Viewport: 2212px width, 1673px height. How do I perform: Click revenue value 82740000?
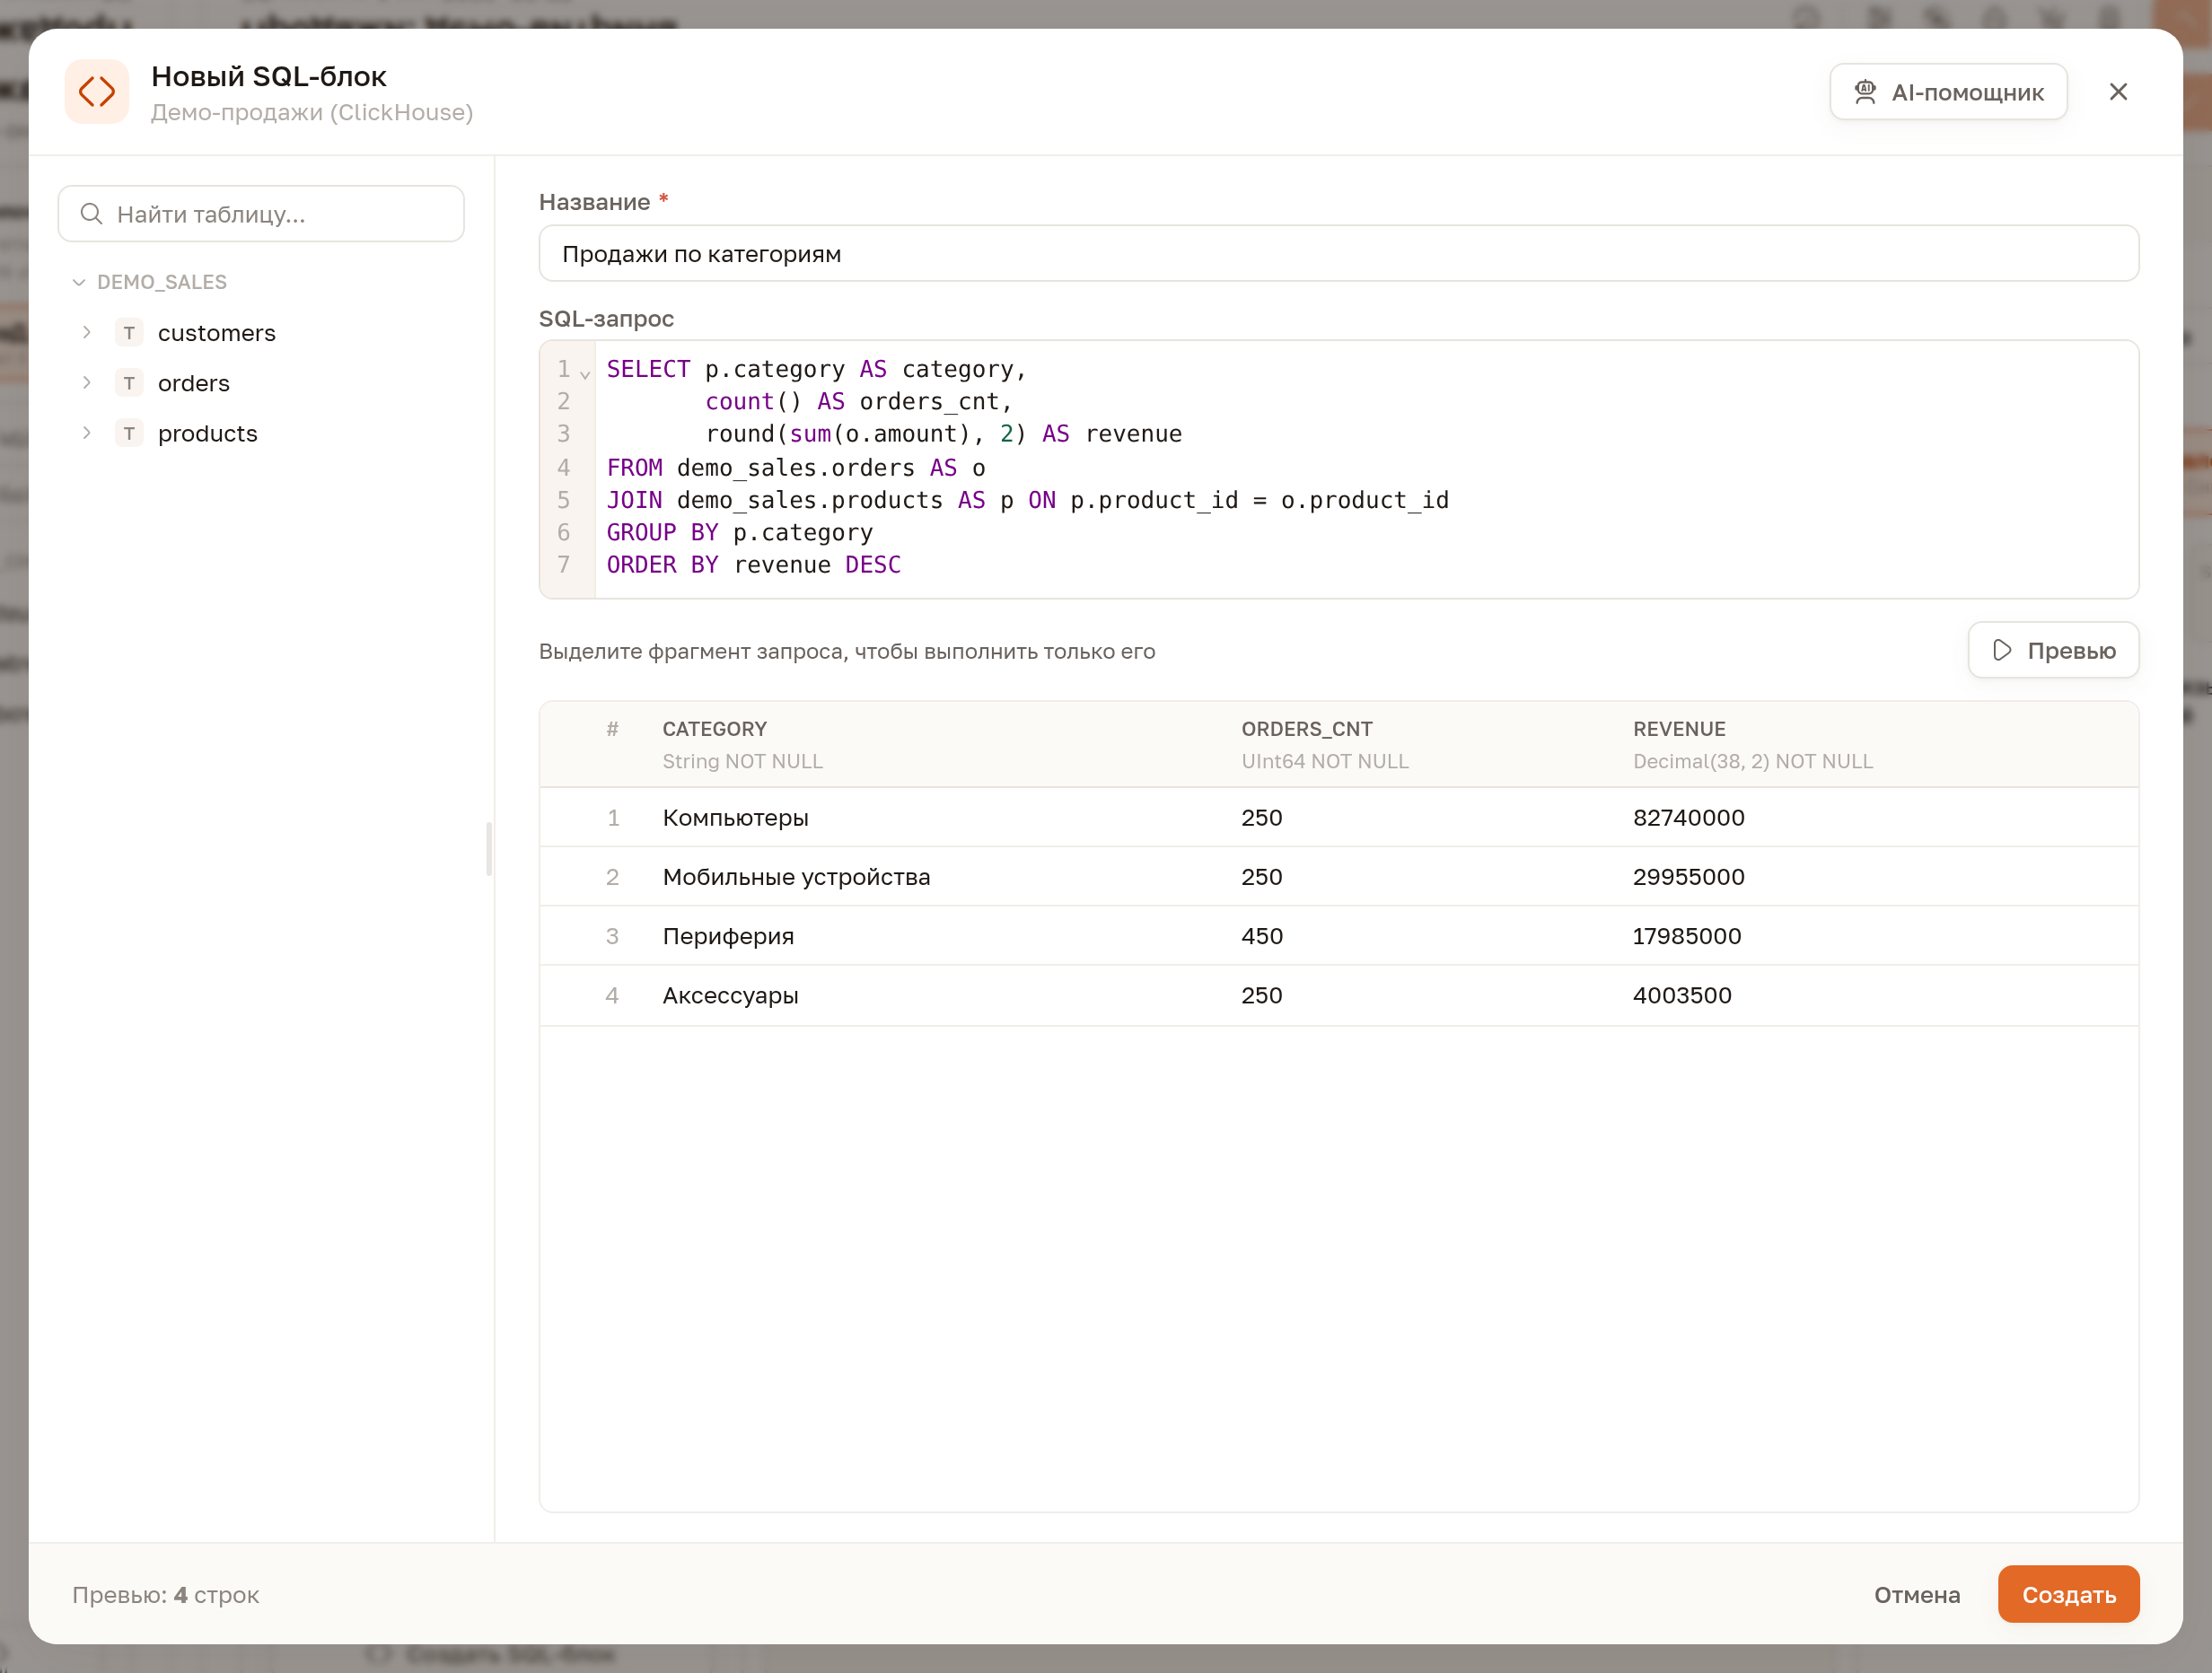(x=1688, y=818)
